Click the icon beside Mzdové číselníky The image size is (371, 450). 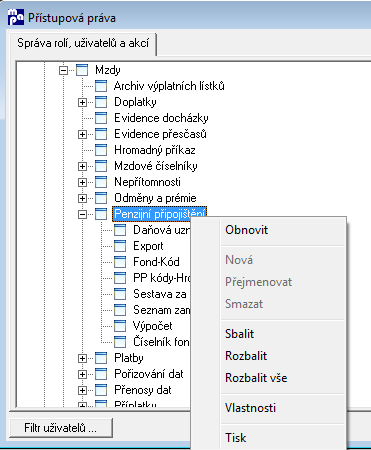point(101,166)
